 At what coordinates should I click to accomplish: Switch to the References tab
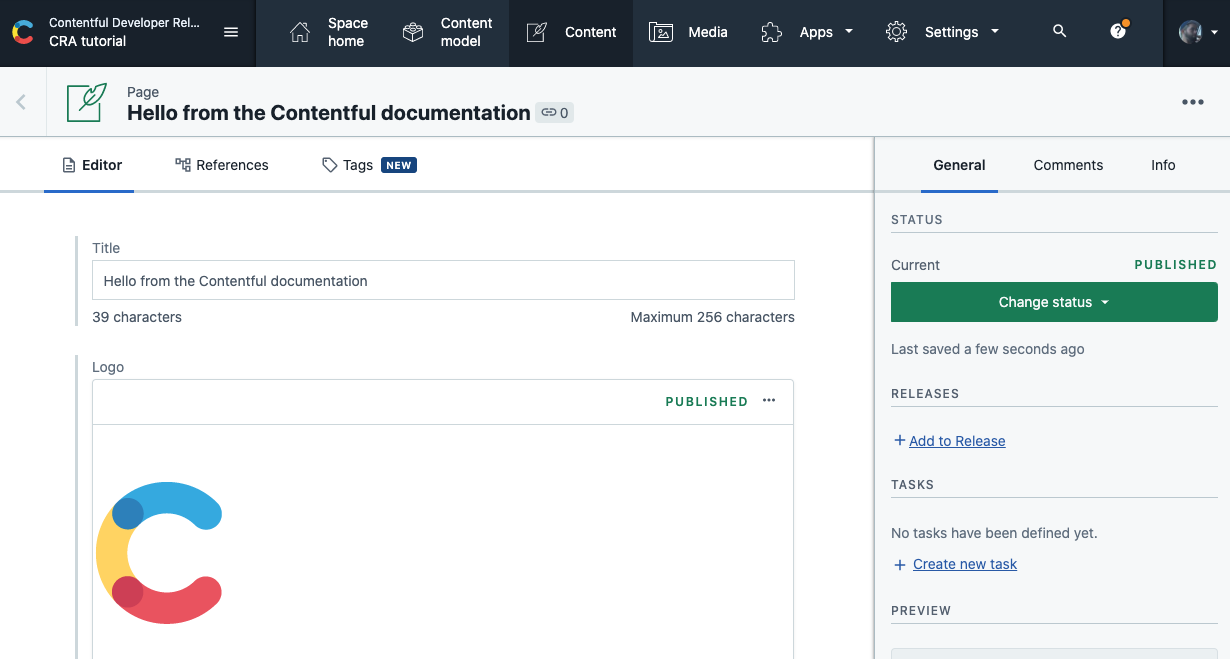(222, 165)
